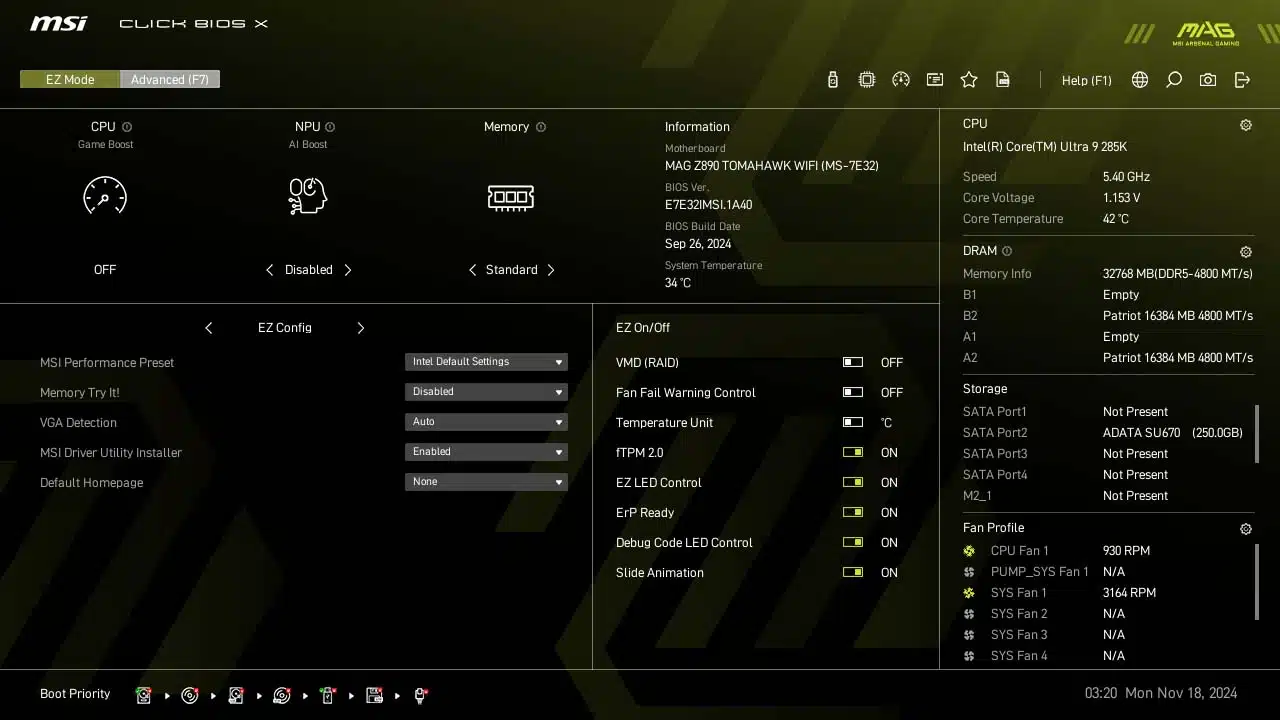Select the last network boot device icon

tap(420, 695)
